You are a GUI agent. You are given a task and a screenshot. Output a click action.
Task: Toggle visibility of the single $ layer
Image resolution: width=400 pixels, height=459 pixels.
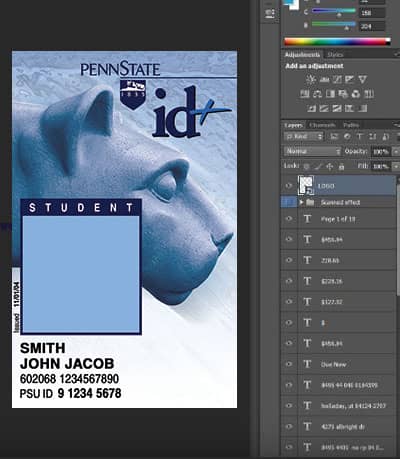click(289, 323)
